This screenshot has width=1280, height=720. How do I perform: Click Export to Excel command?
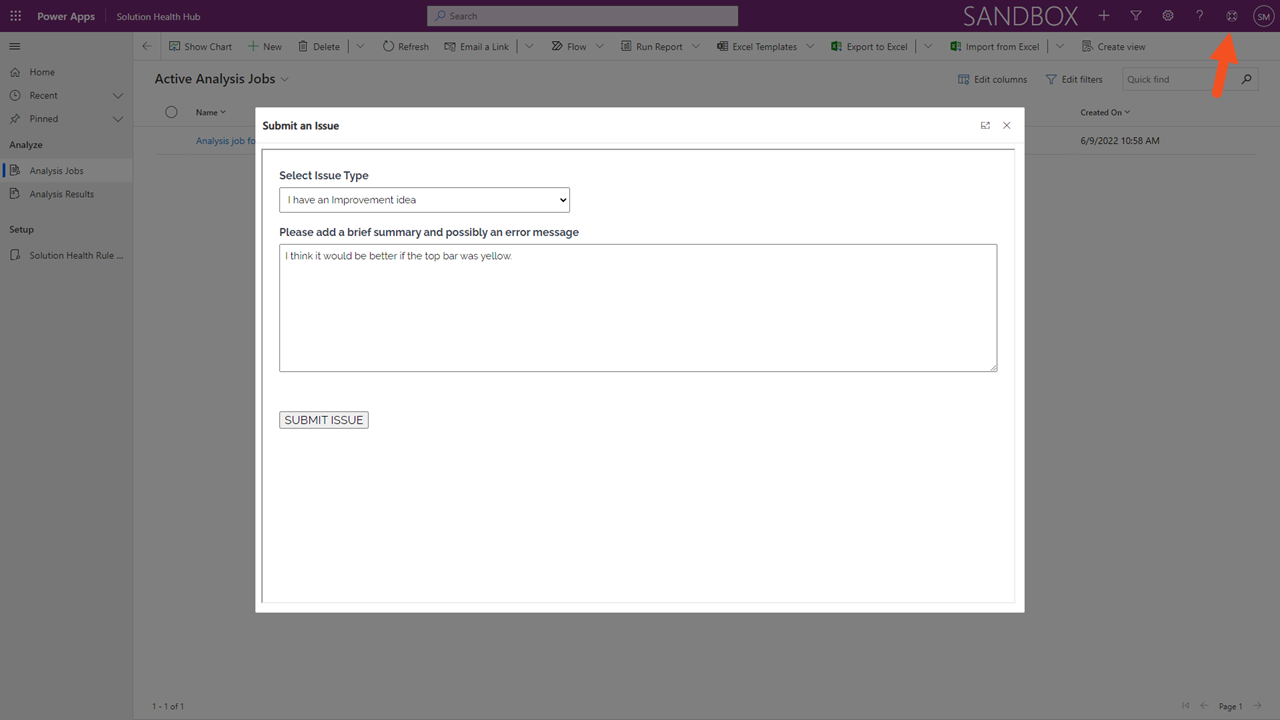point(869,46)
